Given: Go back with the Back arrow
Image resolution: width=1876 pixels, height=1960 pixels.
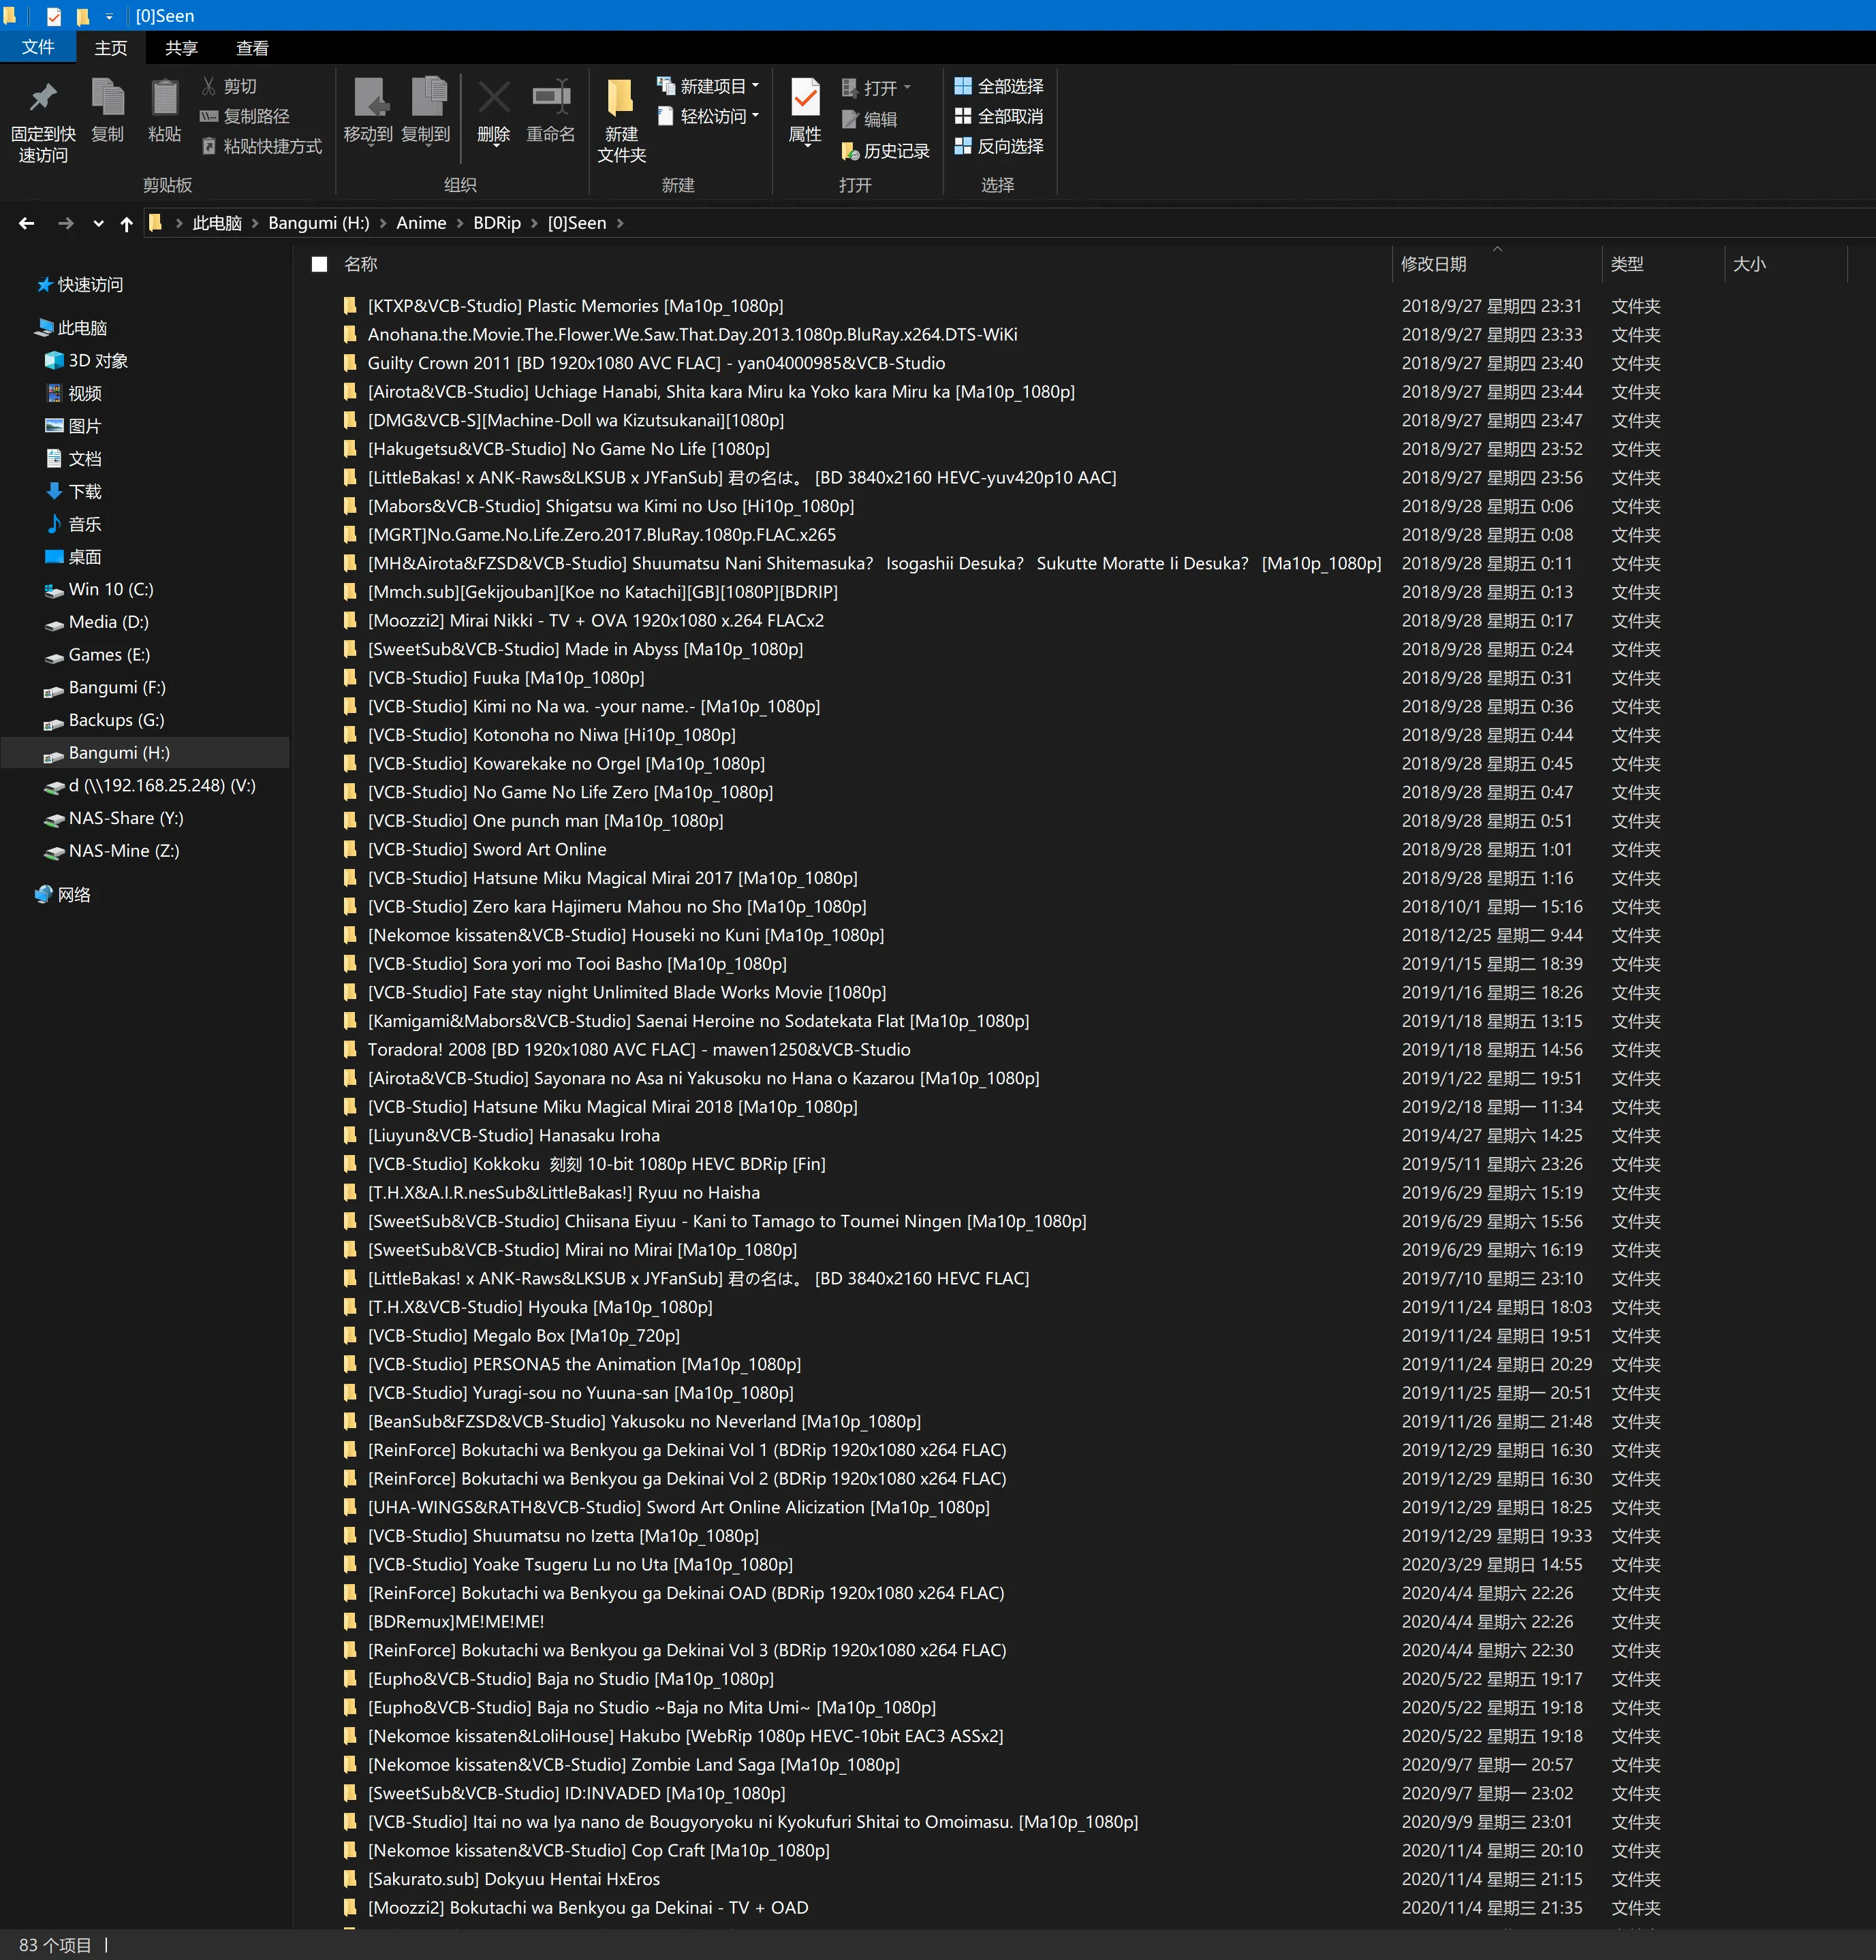Looking at the screenshot, I should pos(27,224).
